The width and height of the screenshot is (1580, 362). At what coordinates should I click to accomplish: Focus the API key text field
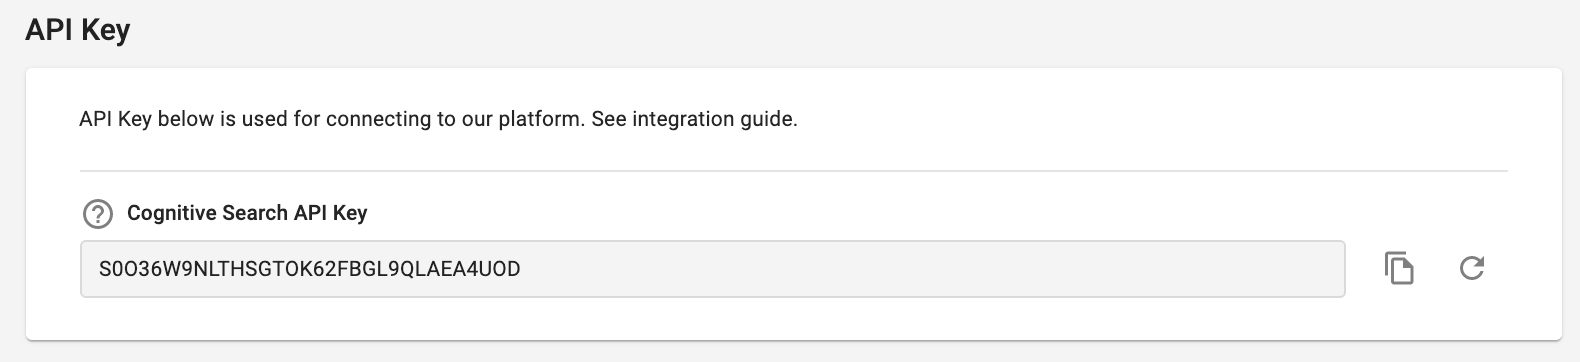pos(712,268)
